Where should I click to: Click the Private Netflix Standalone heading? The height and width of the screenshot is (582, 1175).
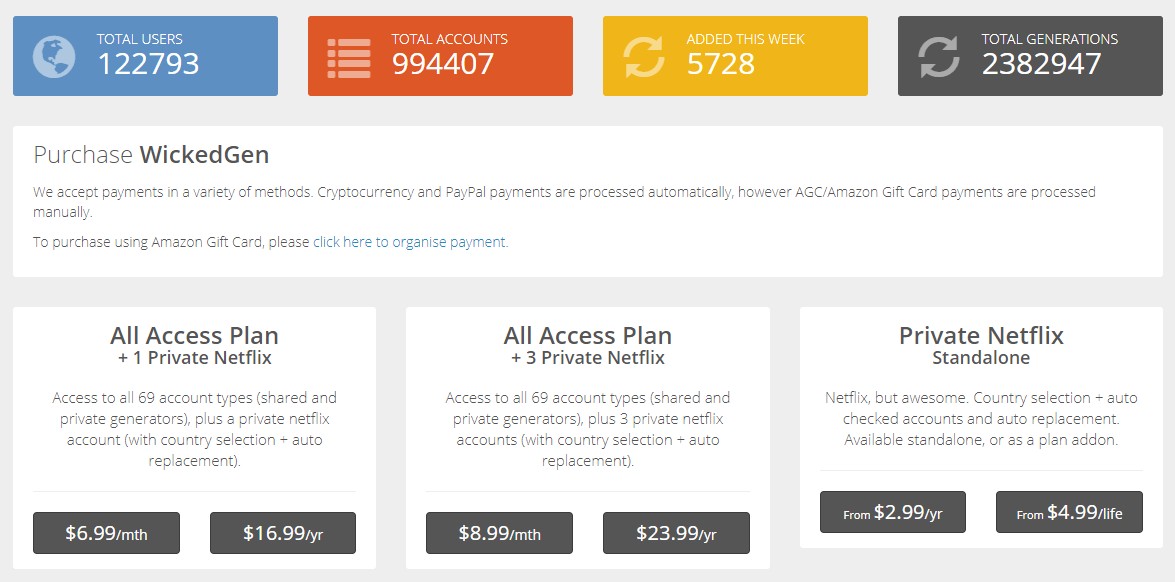(x=981, y=345)
